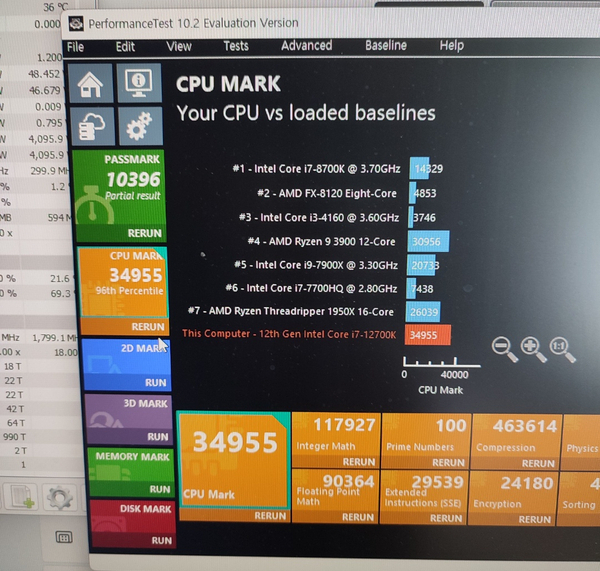Screen dimensions: 600x571
Task: Click 'This Computer - 12th Gen Intel Core i7-12700K' label
Action: click(x=289, y=334)
